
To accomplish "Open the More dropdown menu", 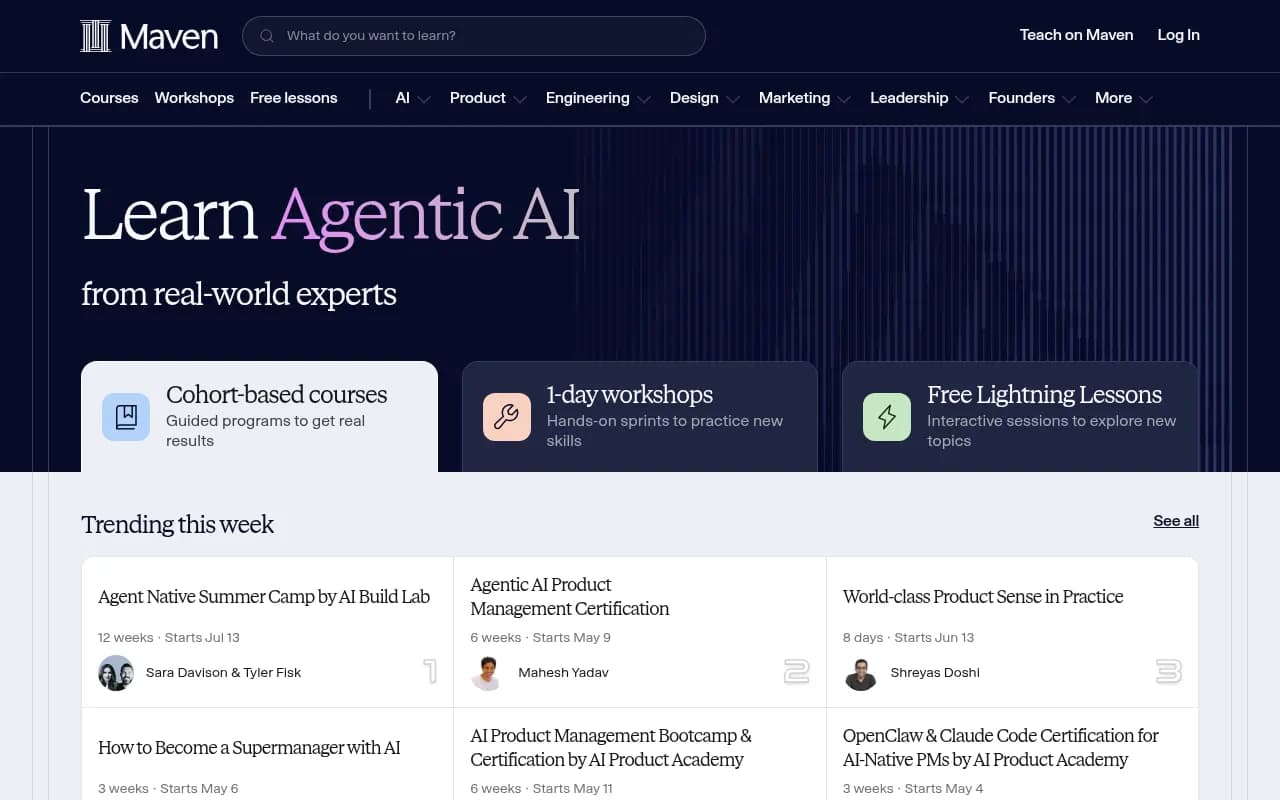I will point(1124,98).
